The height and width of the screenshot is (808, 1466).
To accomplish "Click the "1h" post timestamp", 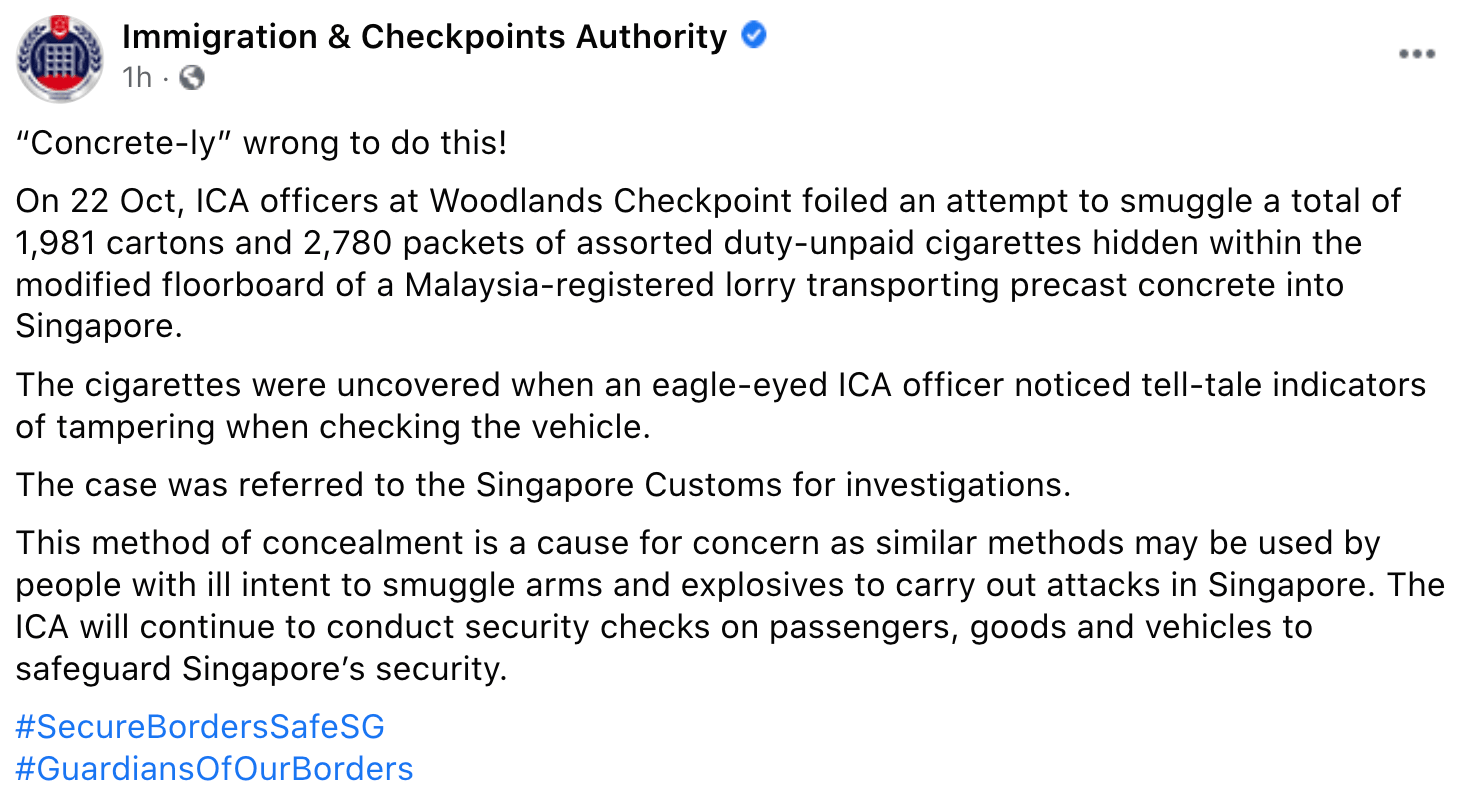I will click(137, 77).
